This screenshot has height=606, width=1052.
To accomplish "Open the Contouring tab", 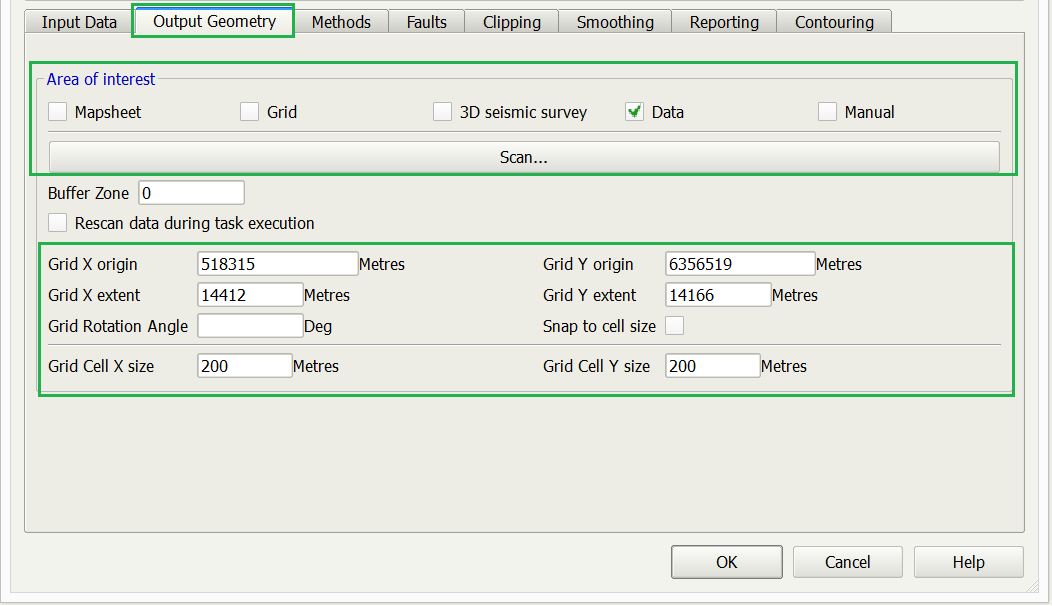I will 834,22.
